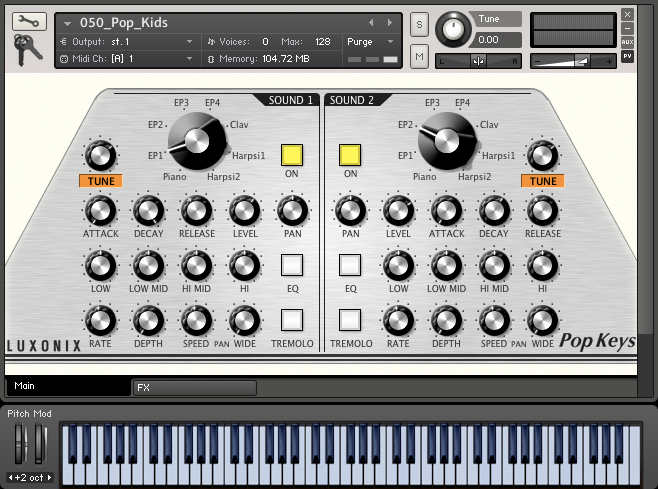Viewport: 658px width, 489px height.
Task: Adjust Sound 1 tune knob above TUNE
Action: (100, 156)
